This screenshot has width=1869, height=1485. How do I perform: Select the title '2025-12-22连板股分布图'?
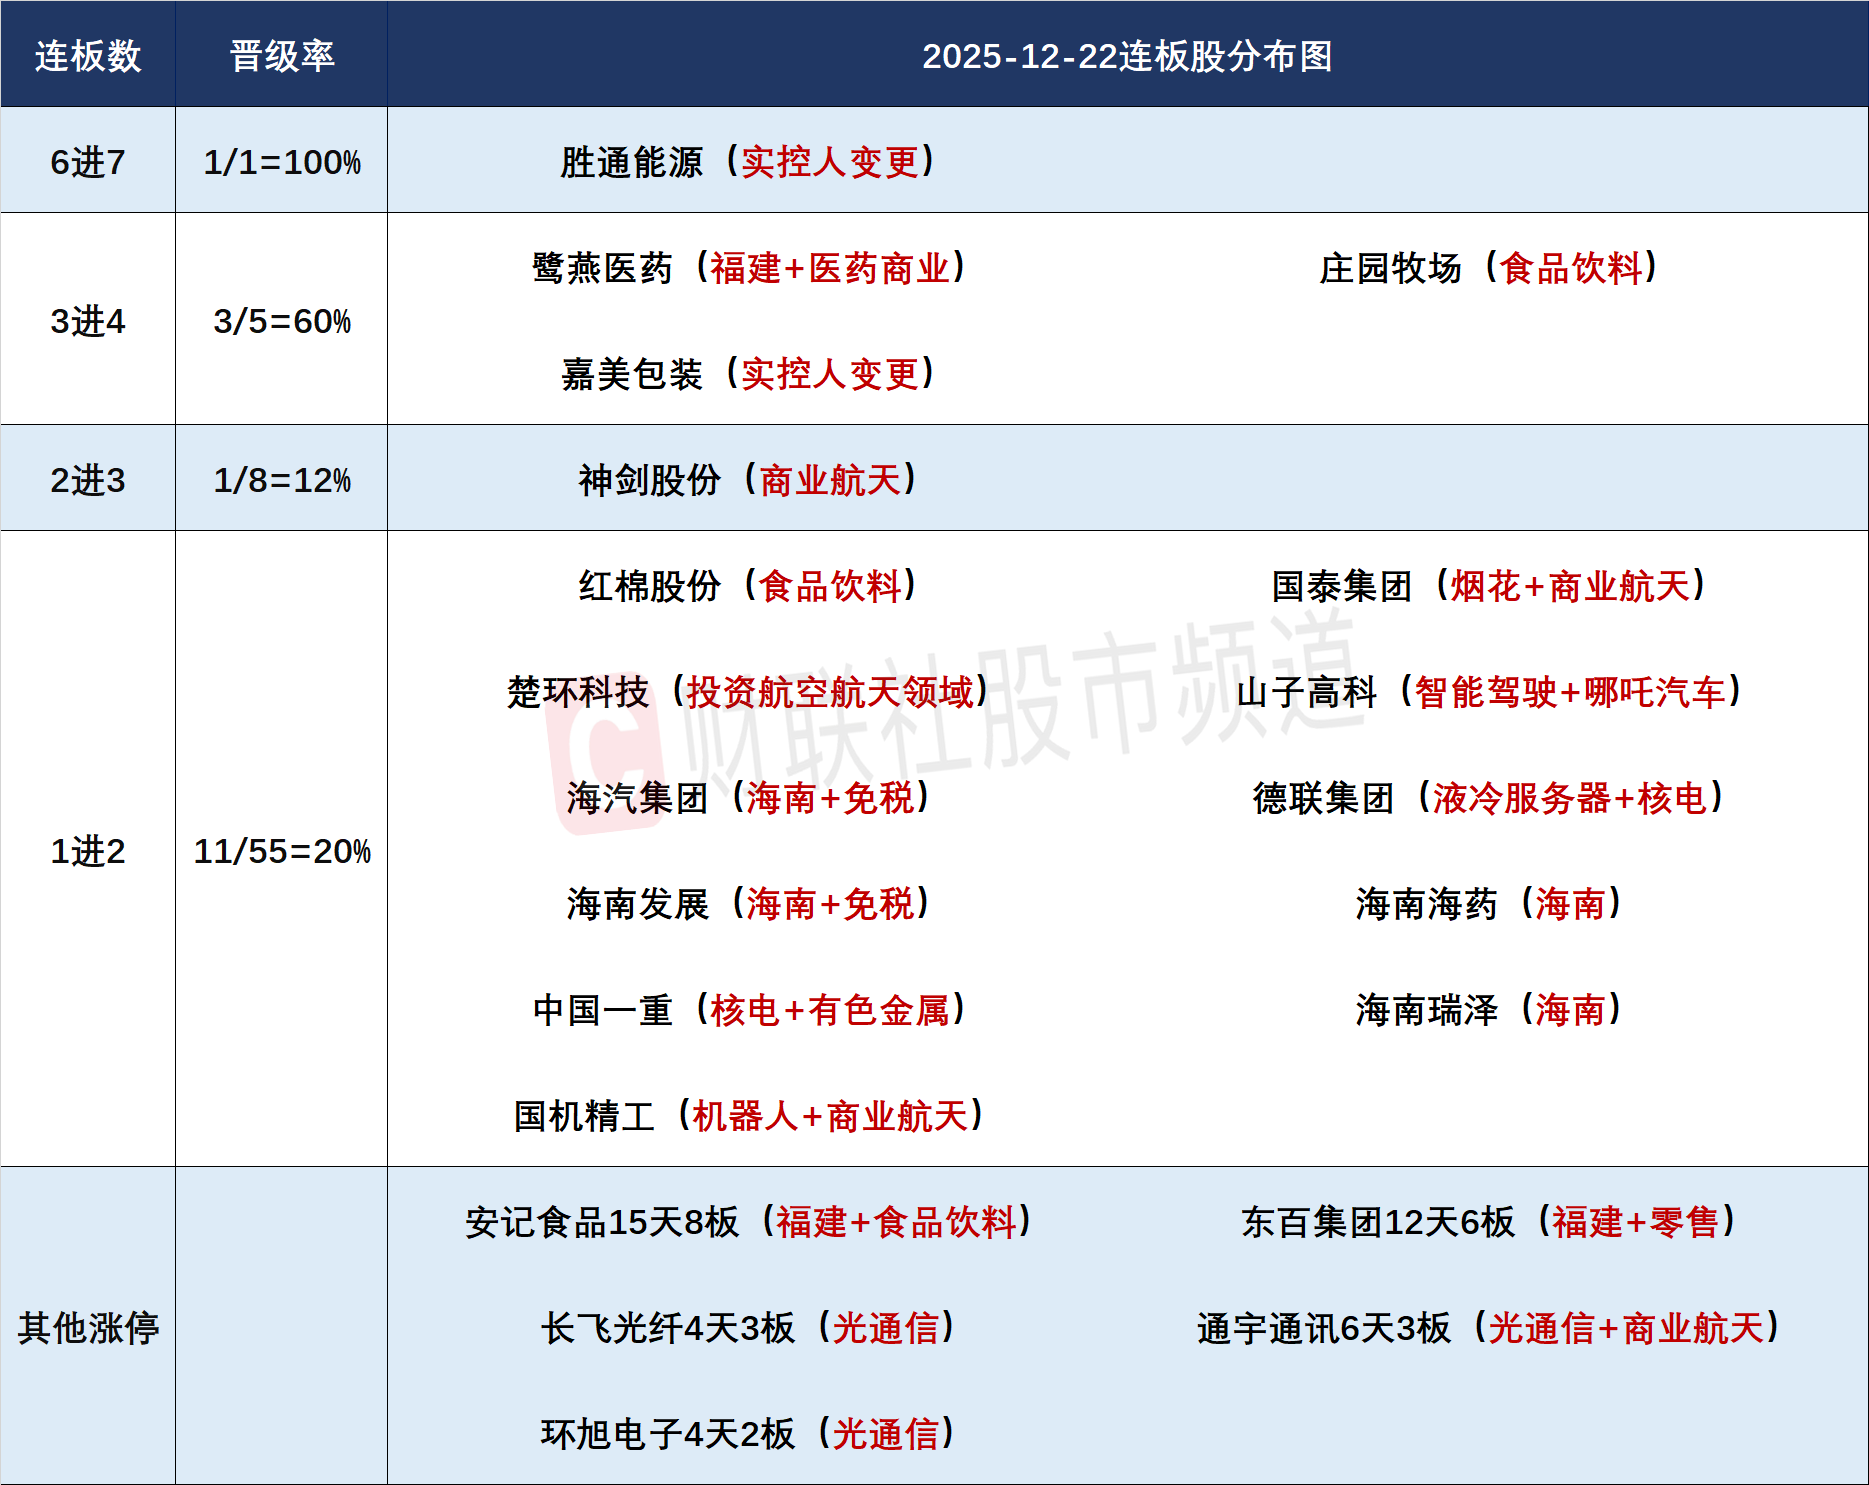click(x=1127, y=56)
